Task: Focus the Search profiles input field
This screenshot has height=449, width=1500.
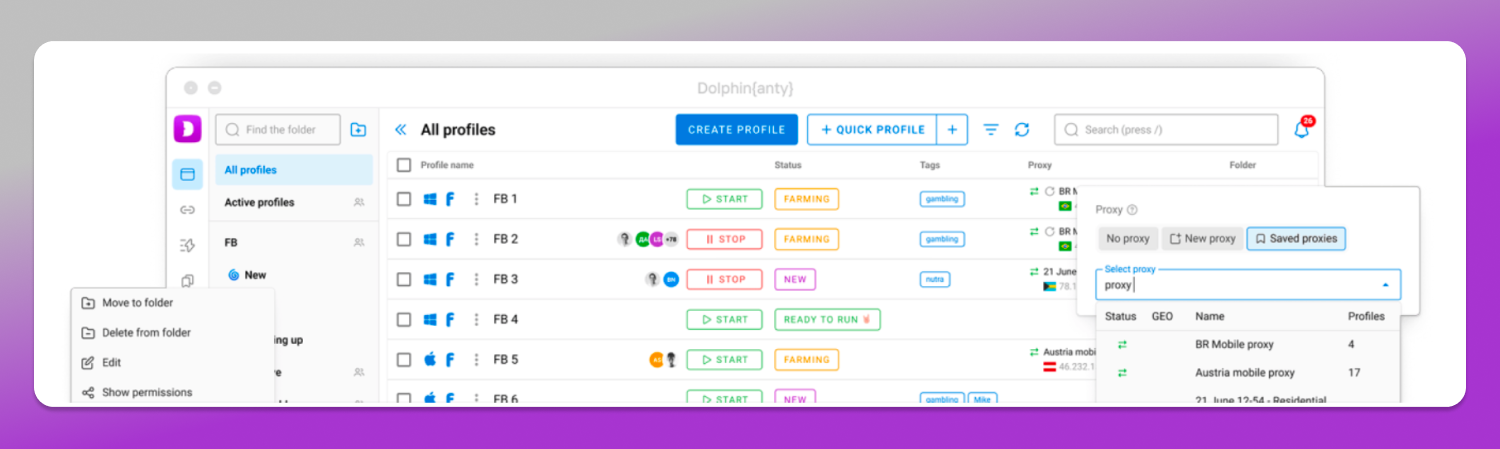Action: click(1166, 130)
